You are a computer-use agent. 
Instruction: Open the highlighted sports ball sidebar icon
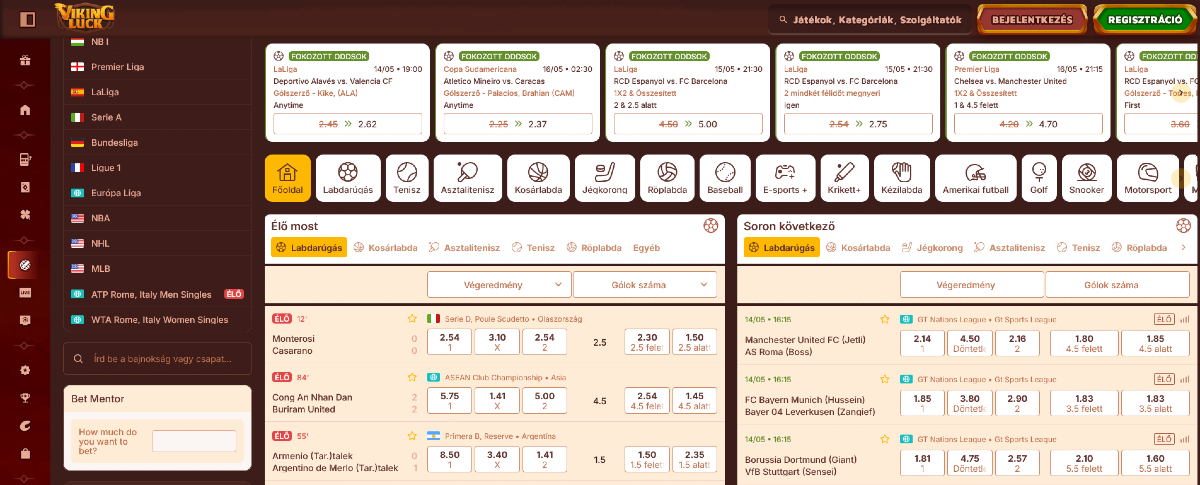coord(25,265)
